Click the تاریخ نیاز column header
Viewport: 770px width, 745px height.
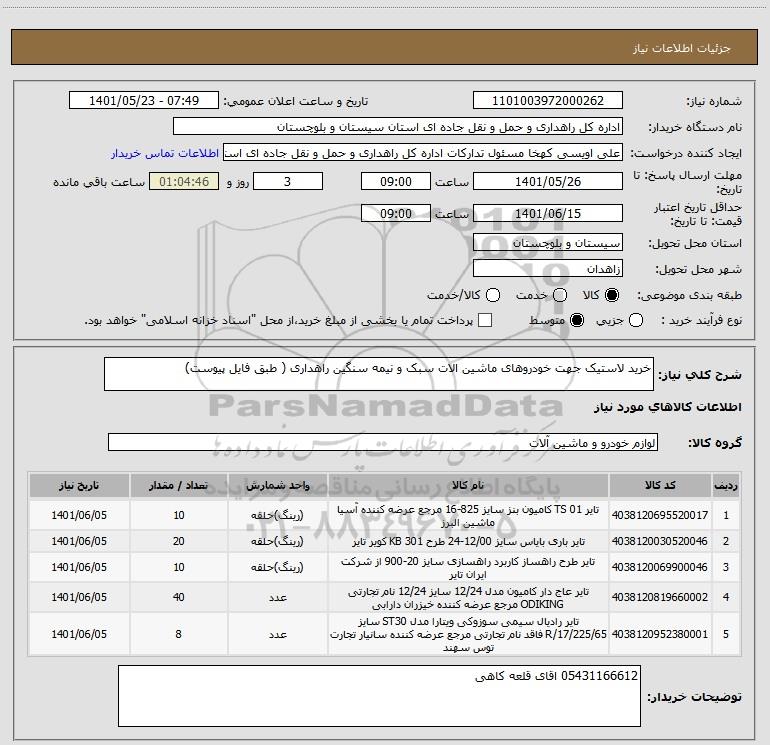pyautogui.click(x=79, y=486)
